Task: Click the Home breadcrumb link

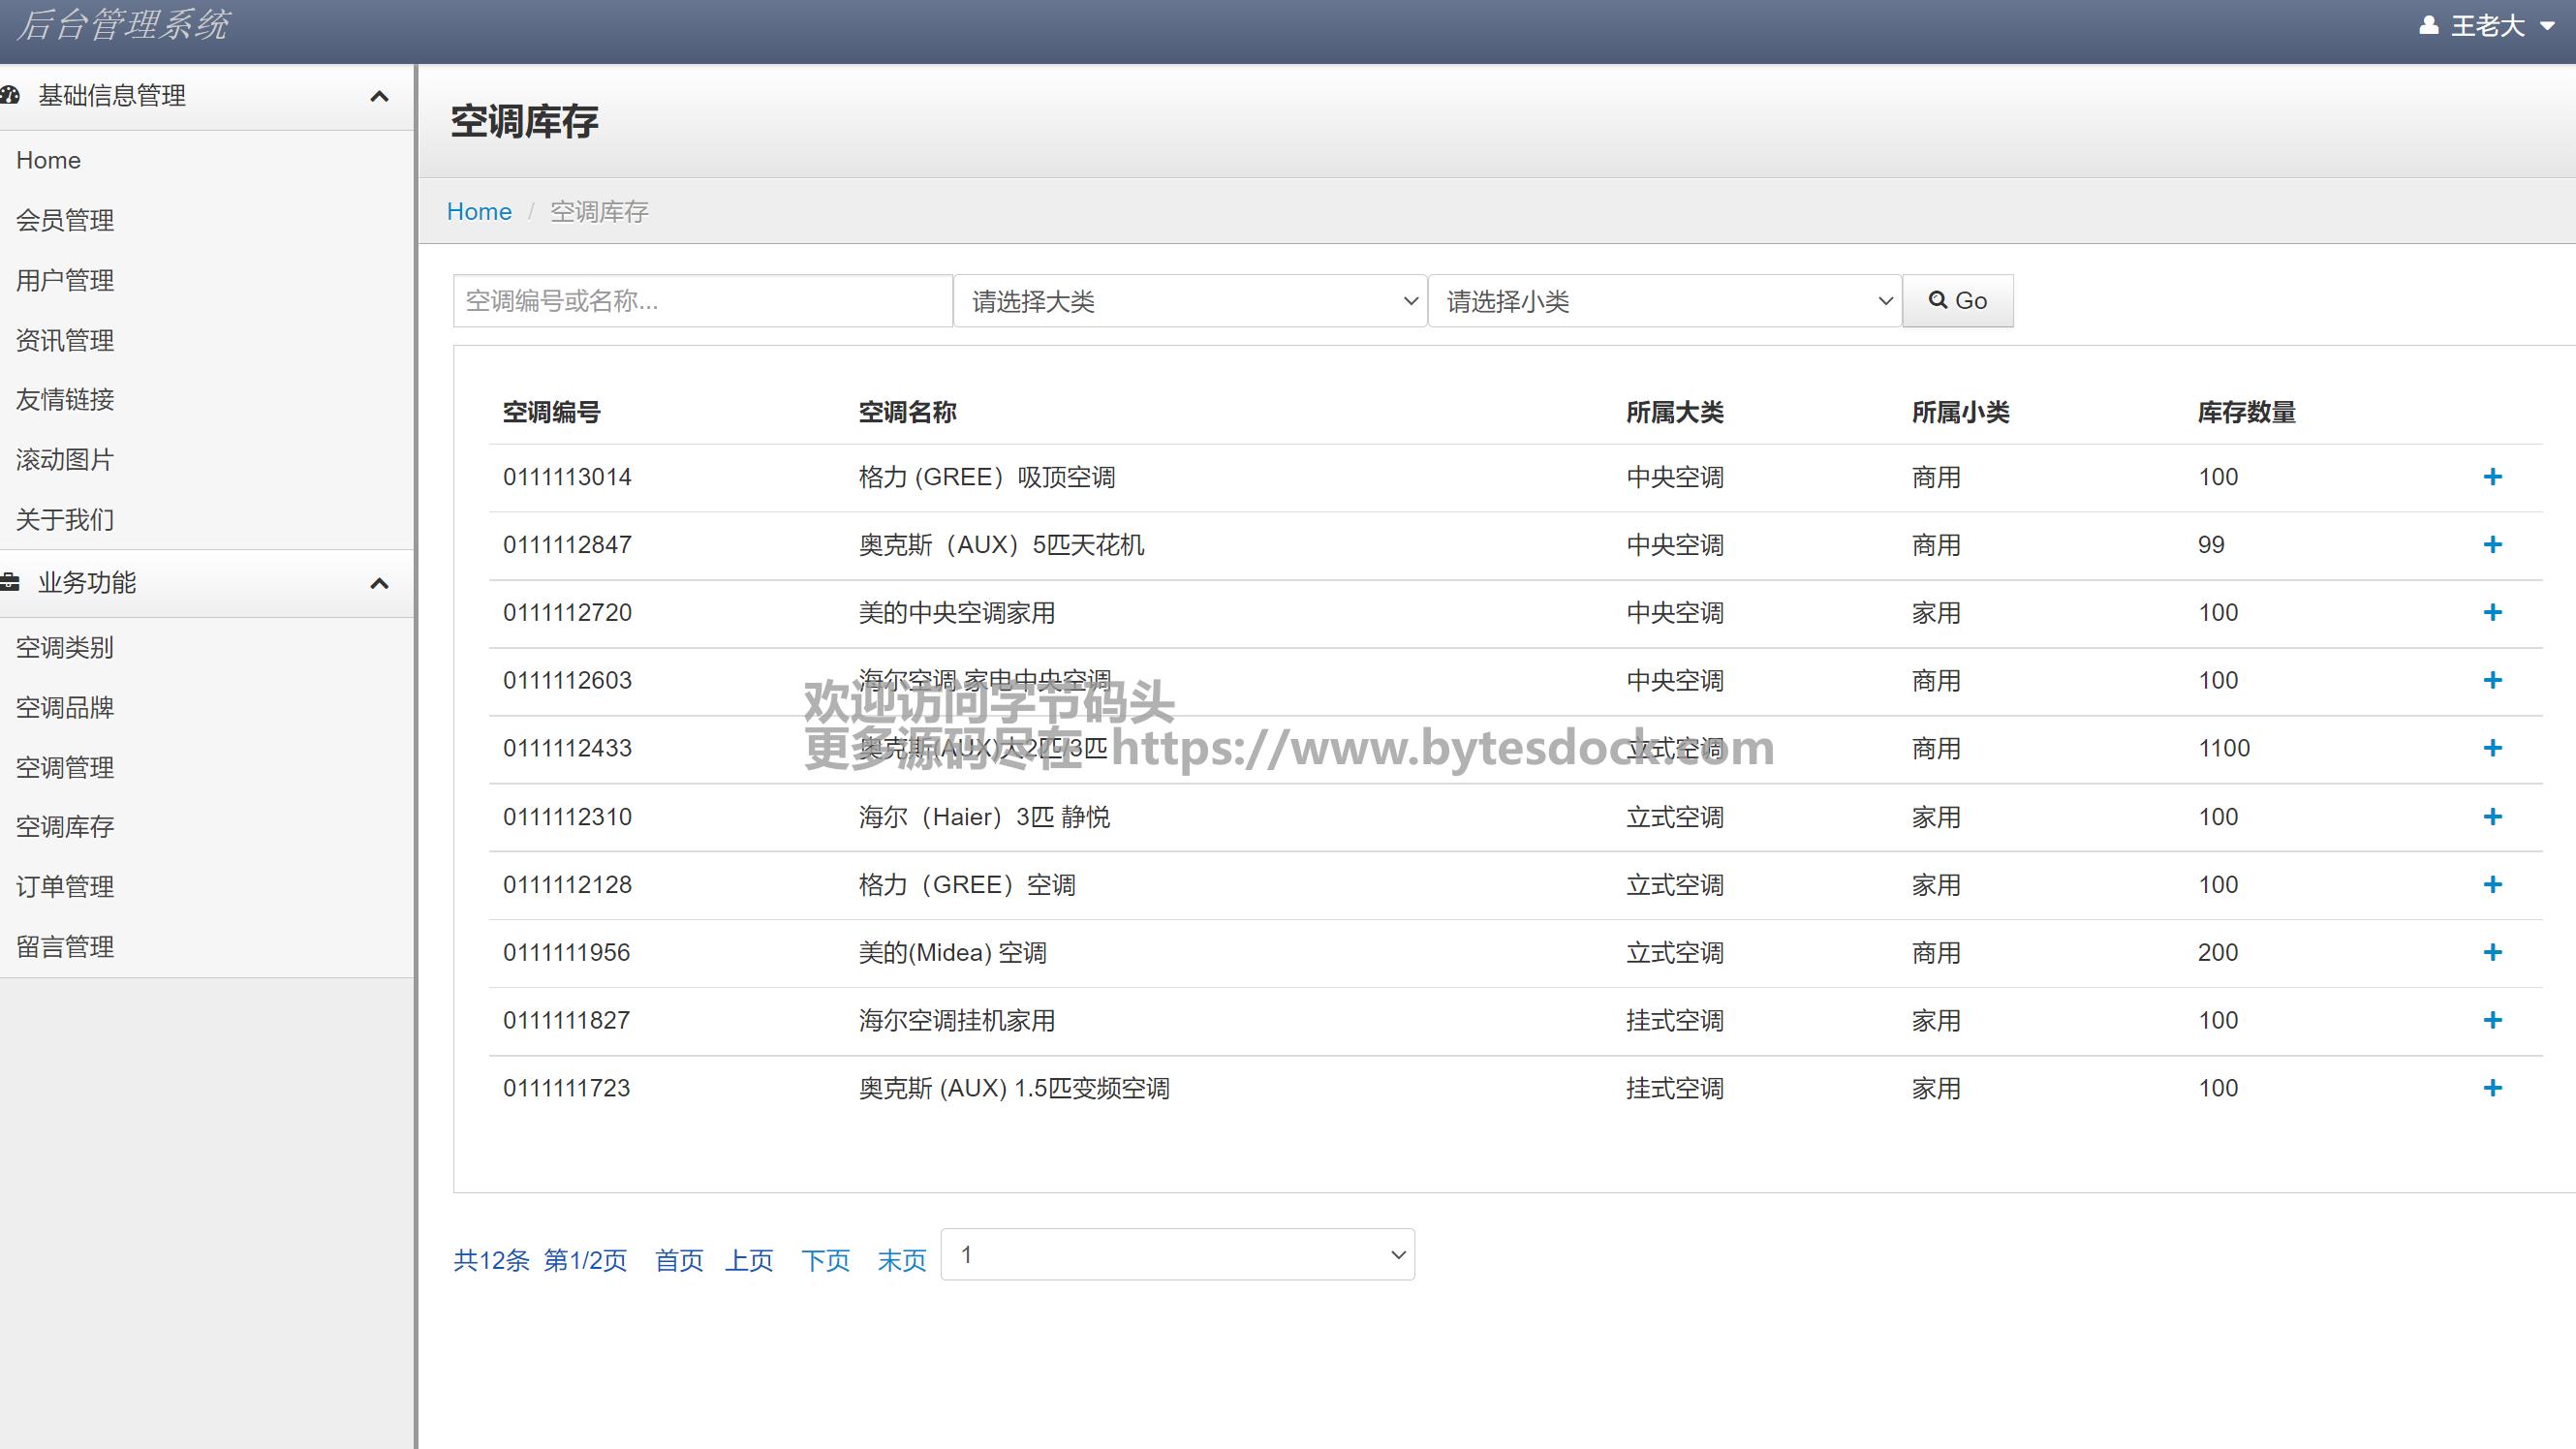Action: pyautogui.click(x=479, y=212)
